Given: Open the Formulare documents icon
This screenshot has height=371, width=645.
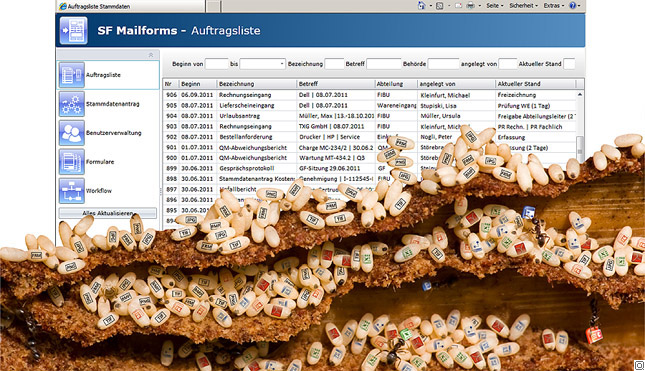Looking at the screenshot, I should tap(72, 162).
